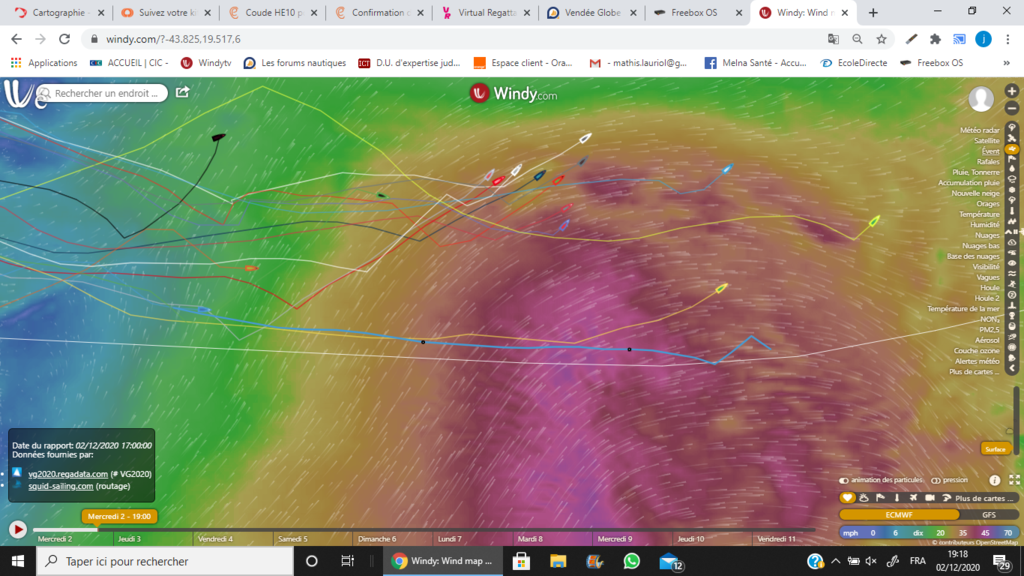Choose the Orages layer

[x=987, y=204]
